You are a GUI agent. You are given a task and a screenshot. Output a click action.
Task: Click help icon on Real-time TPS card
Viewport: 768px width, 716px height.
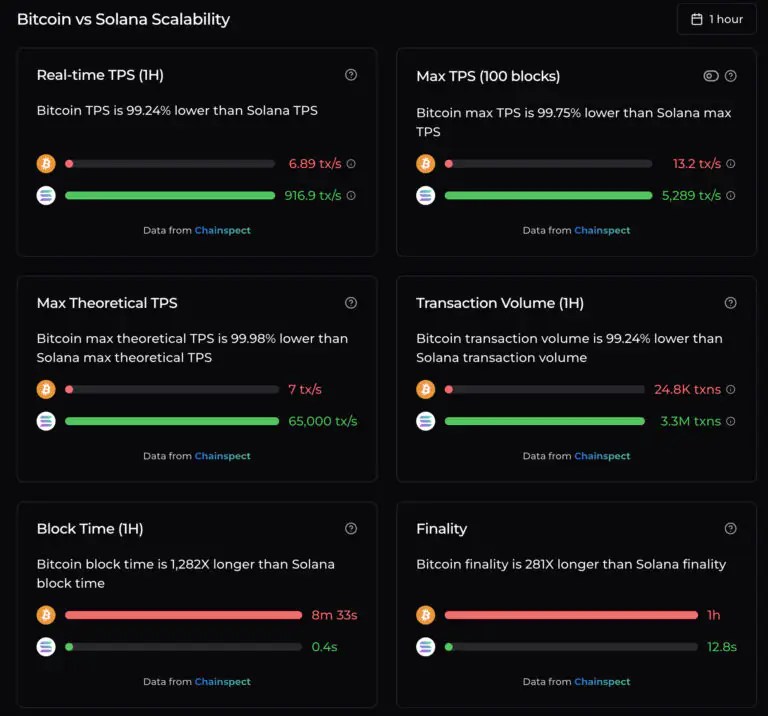click(351, 75)
